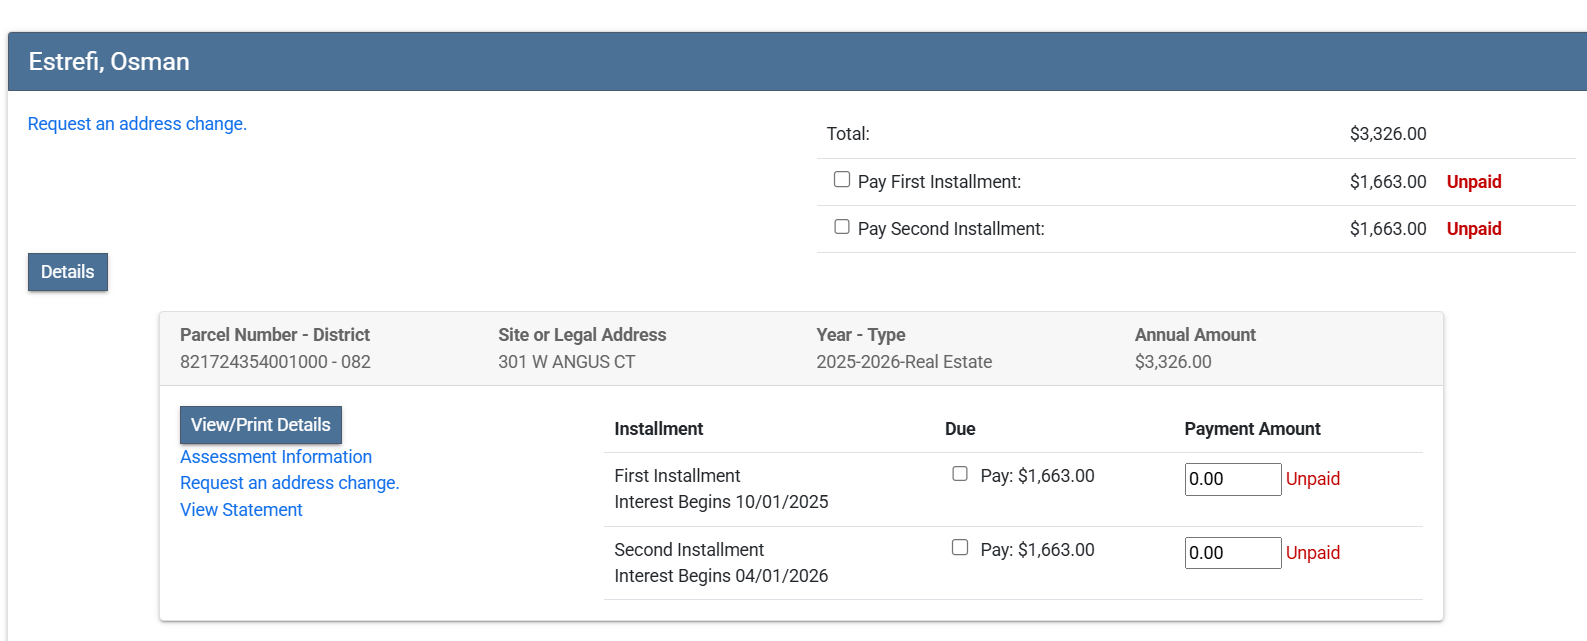Click the Annual Amount value $3,326.00
1587x641 pixels.
pos(1172,362)
